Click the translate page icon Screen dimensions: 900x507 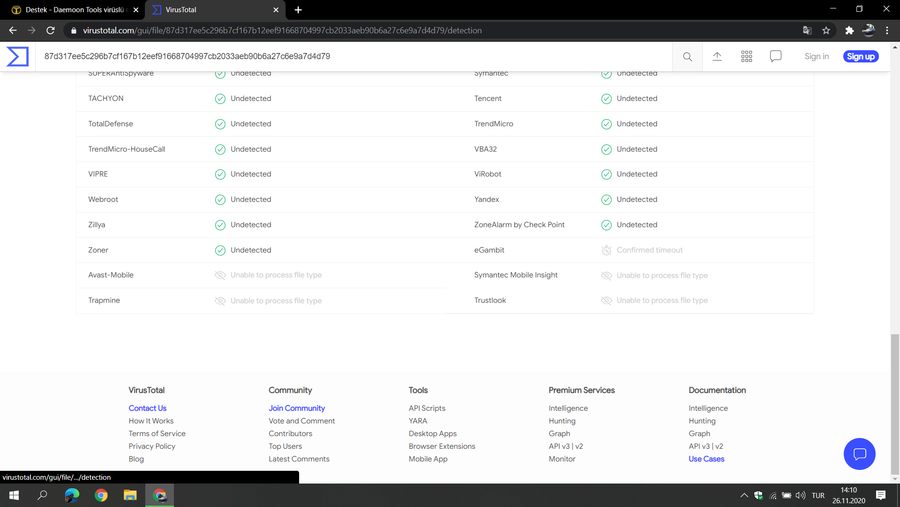[807, 30]
